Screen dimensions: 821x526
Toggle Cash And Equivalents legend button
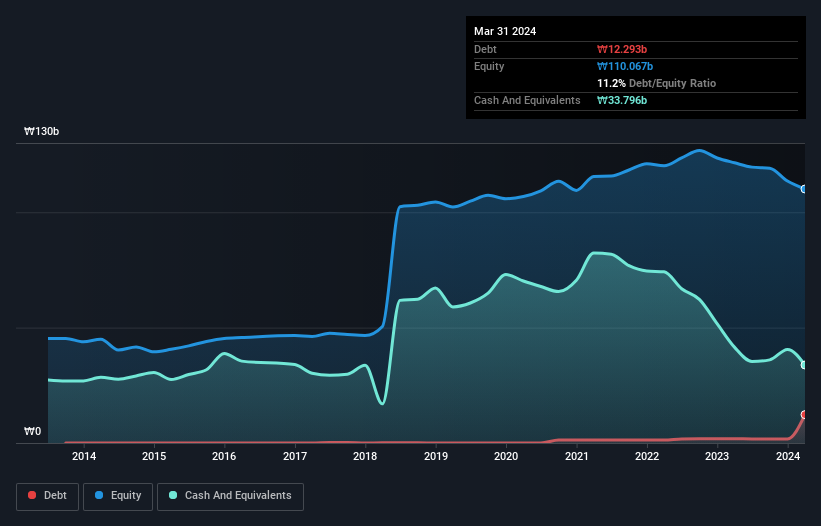click(x=230, y=496)
